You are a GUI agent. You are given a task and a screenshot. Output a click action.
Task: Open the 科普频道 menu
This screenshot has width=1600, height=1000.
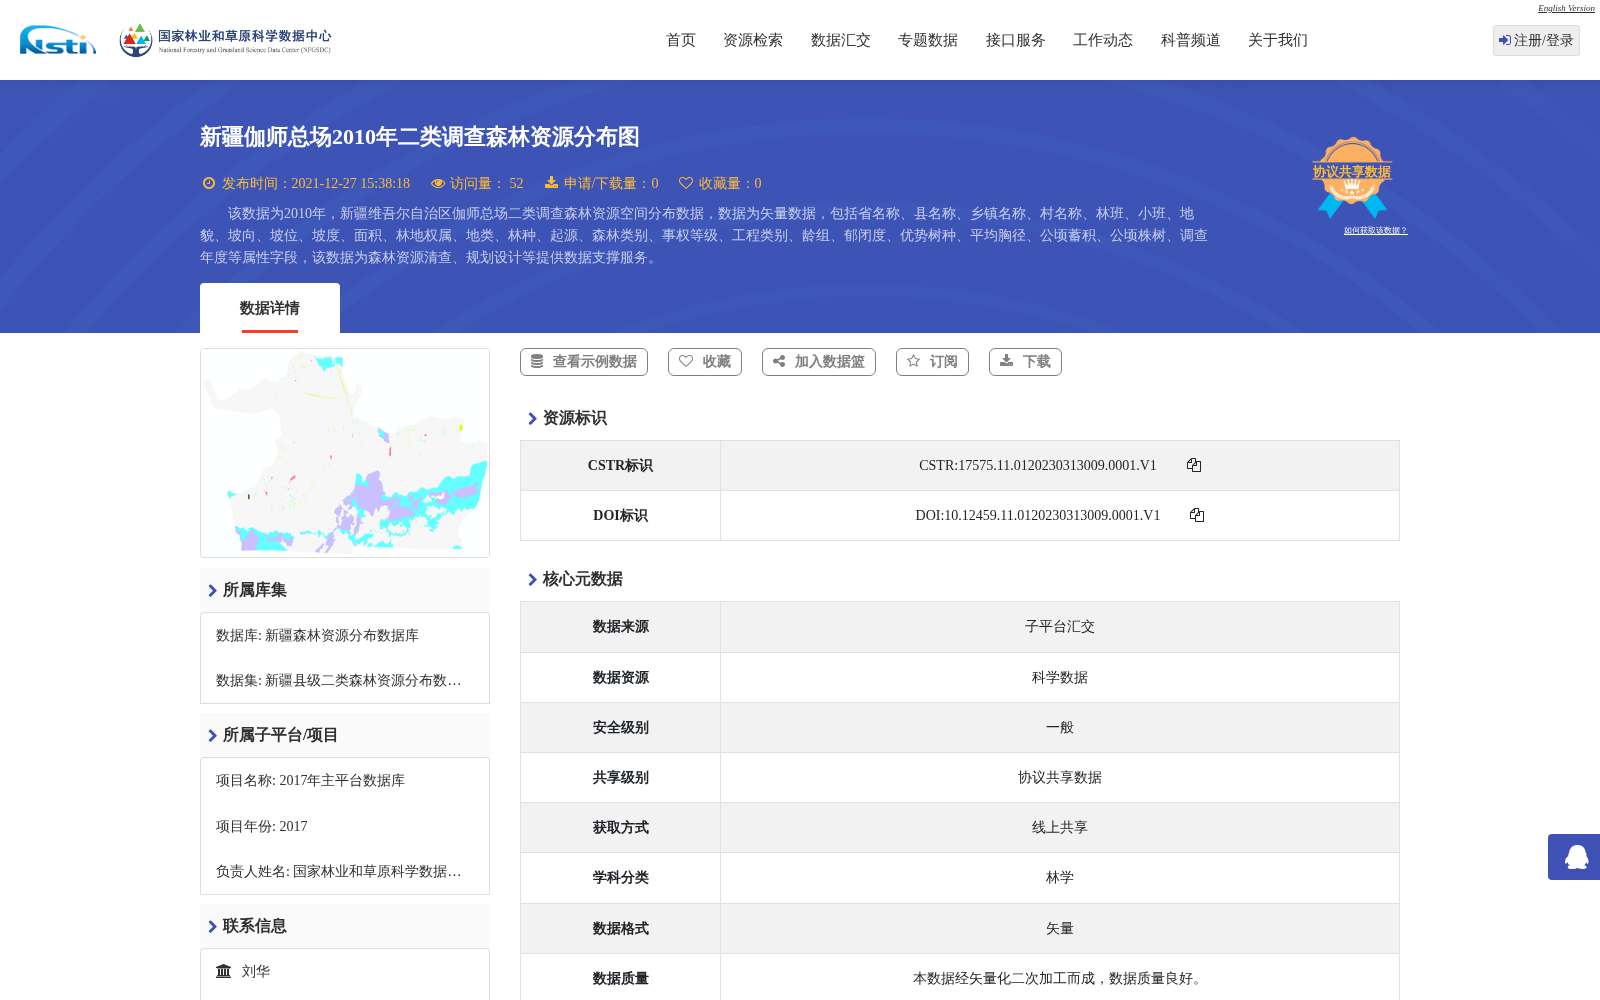(1191, 40)
